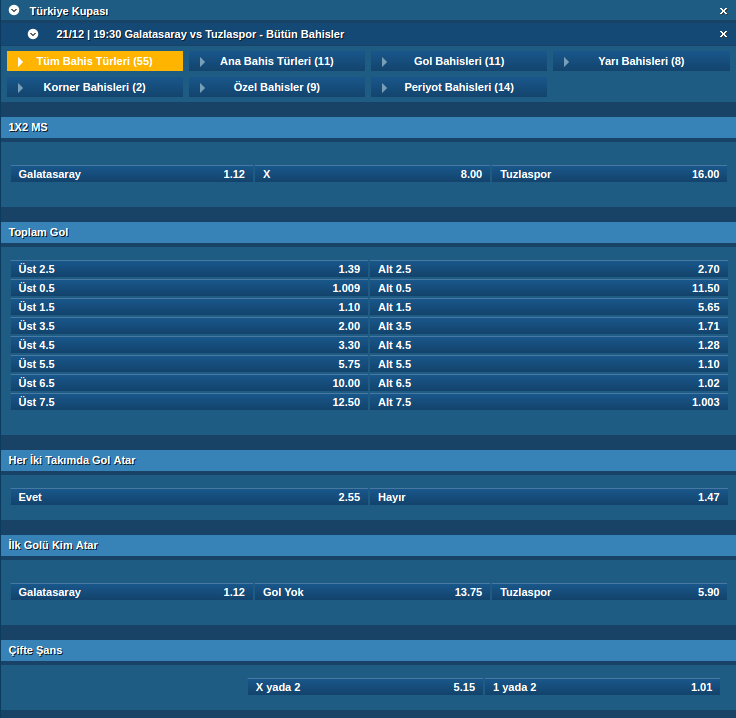736x718 pixels.
Task: Pick draw X at 8.00 odds
Action: coord(372,174)
